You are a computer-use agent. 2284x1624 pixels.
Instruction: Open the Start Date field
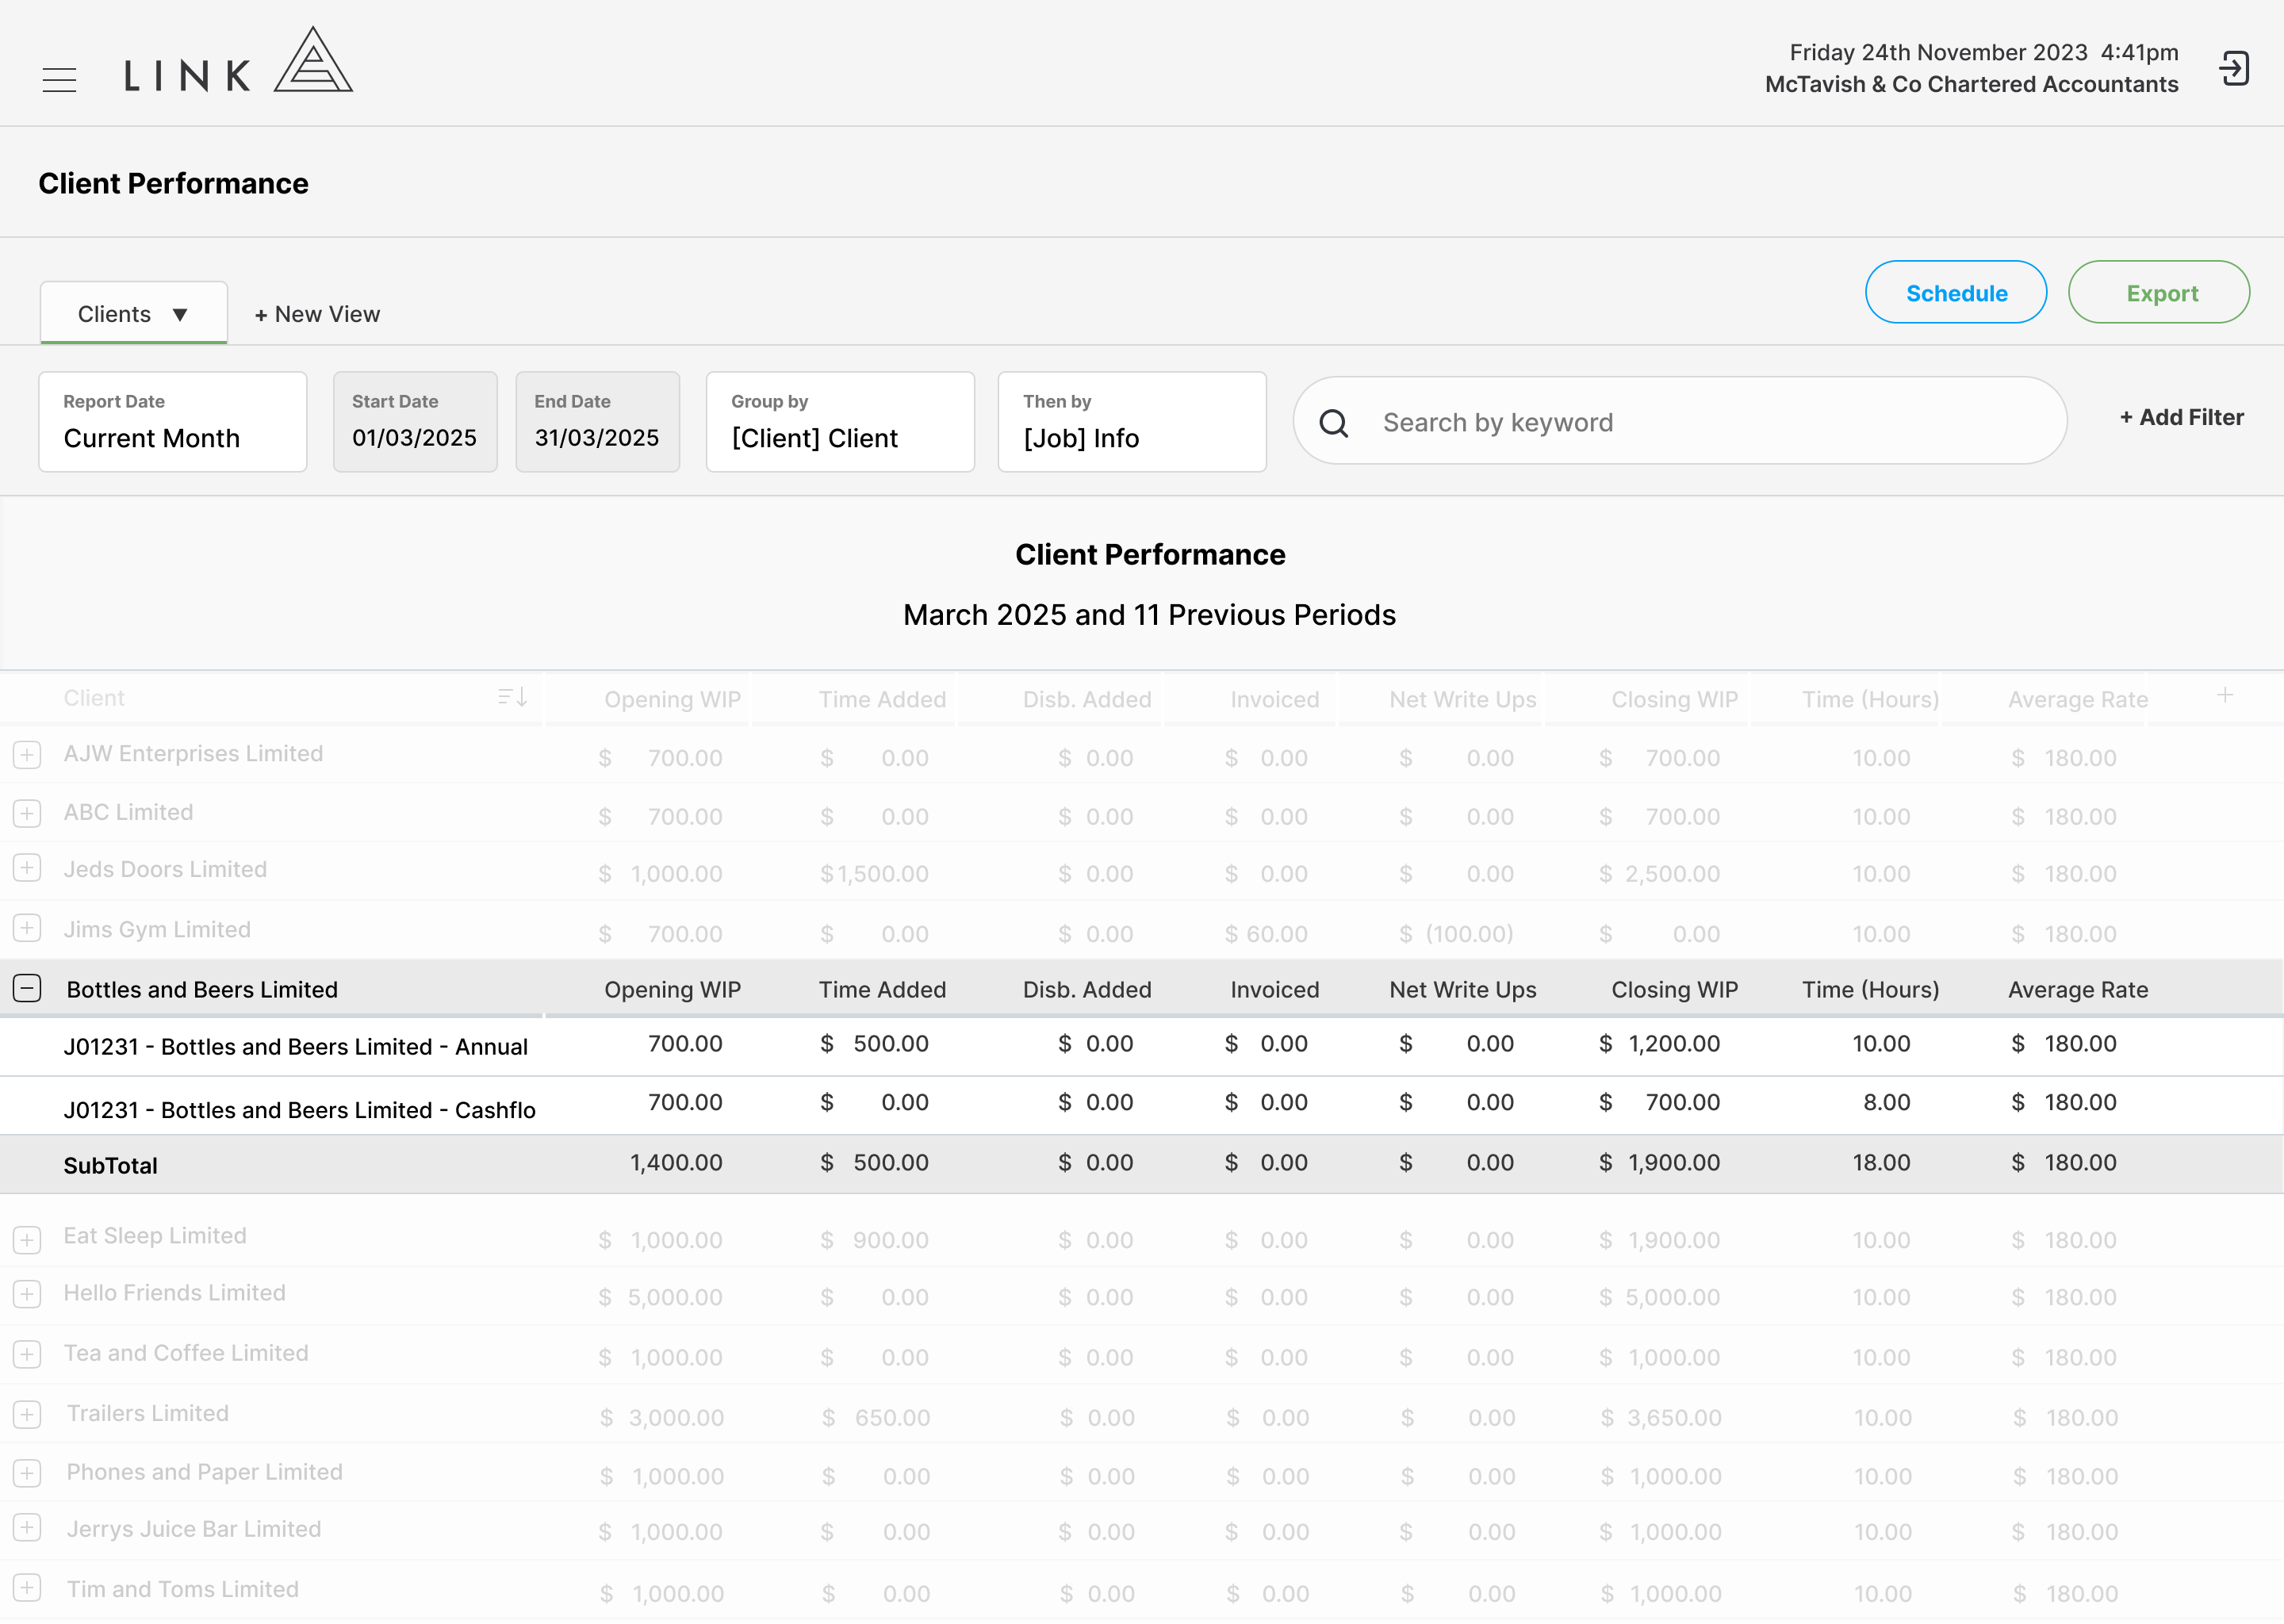(x=415, y=421)
